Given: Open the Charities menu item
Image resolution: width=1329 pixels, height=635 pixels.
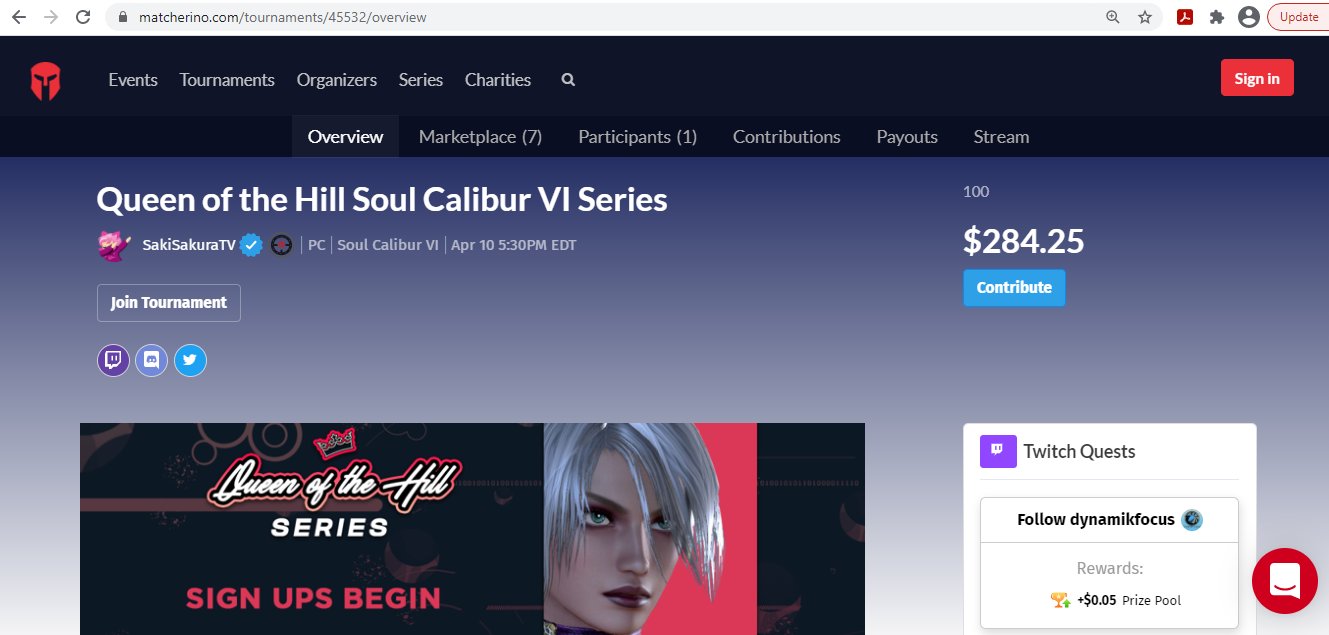Looking at the screenshot, I should [x=498, y=80].
